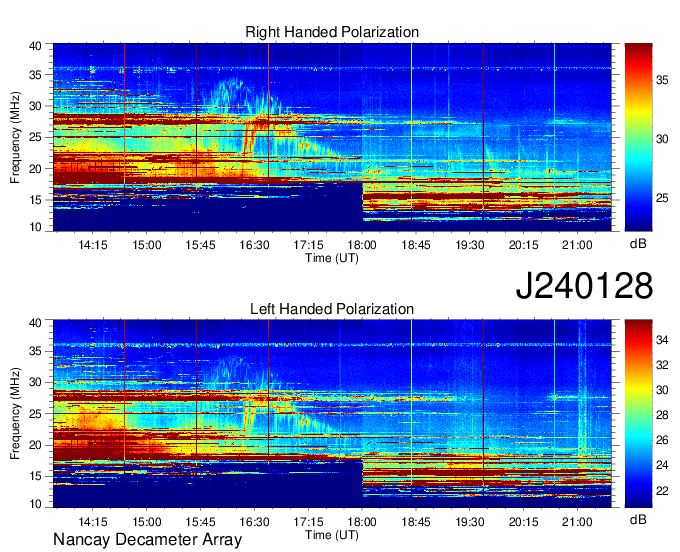Image resolution: width=680 pixels, height=552 pixels.
Task: Click the 15:00 time tick of Right Handed plot
Action: 147,245
